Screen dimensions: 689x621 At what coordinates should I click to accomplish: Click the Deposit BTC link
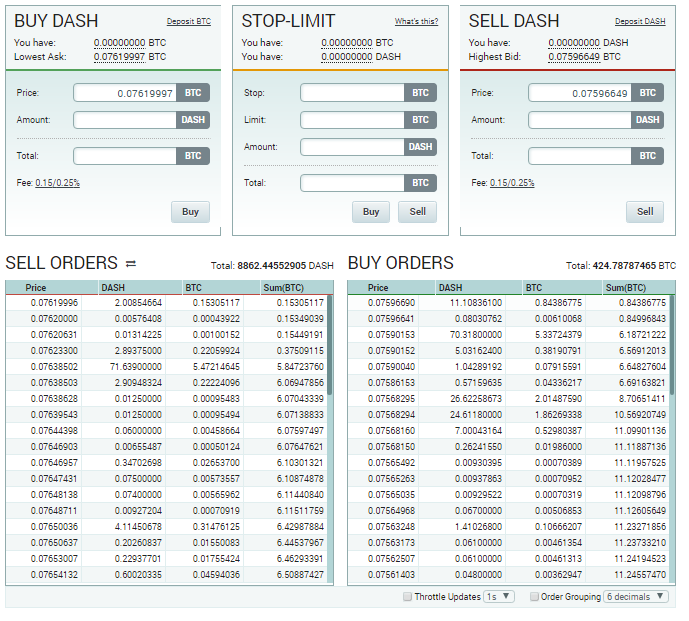click(x=189, y=21)
